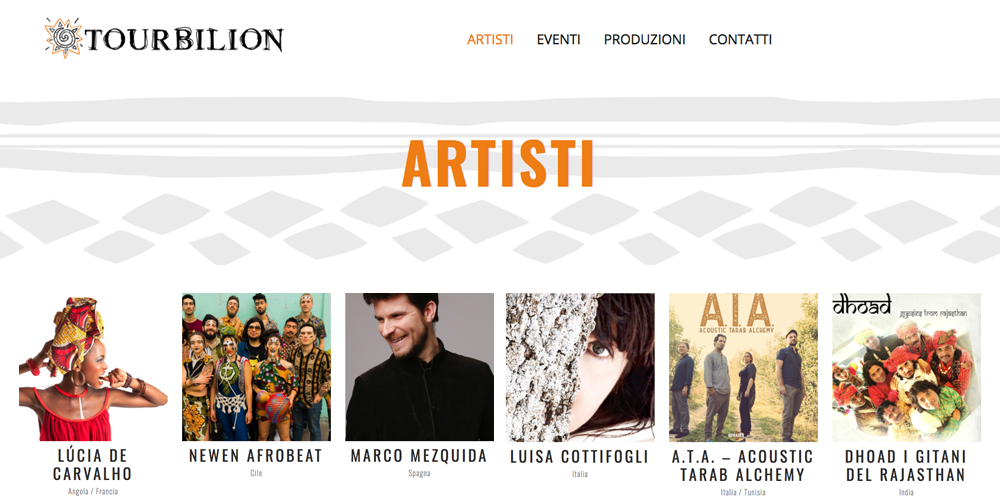Open Luisa Cottifogli photo thumbnail
Image resolution: width=1000 pixels, height=500 pixels.
coord(580,367)
